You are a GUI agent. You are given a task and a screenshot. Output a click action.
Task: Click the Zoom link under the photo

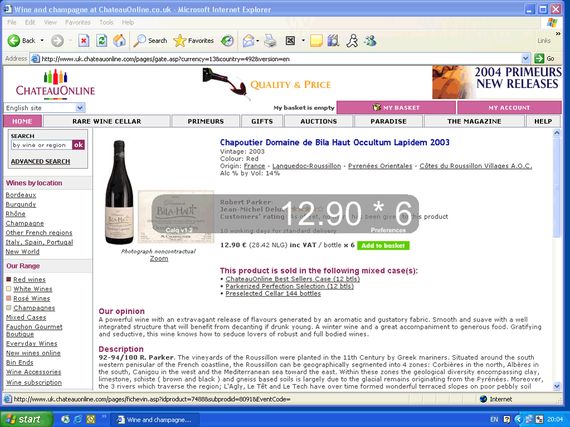coord(159,258)
